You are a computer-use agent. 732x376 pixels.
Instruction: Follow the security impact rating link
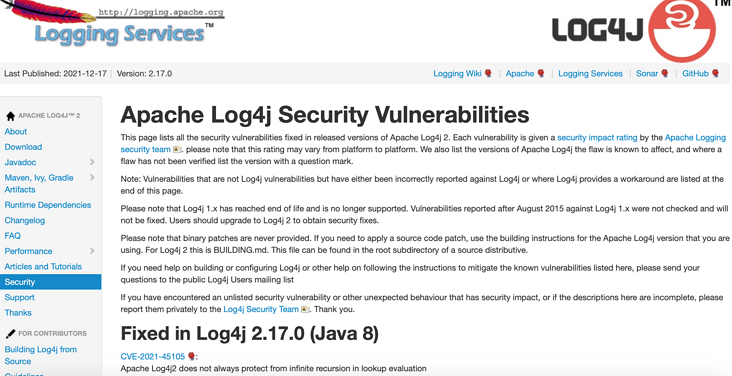coord(597,137)
